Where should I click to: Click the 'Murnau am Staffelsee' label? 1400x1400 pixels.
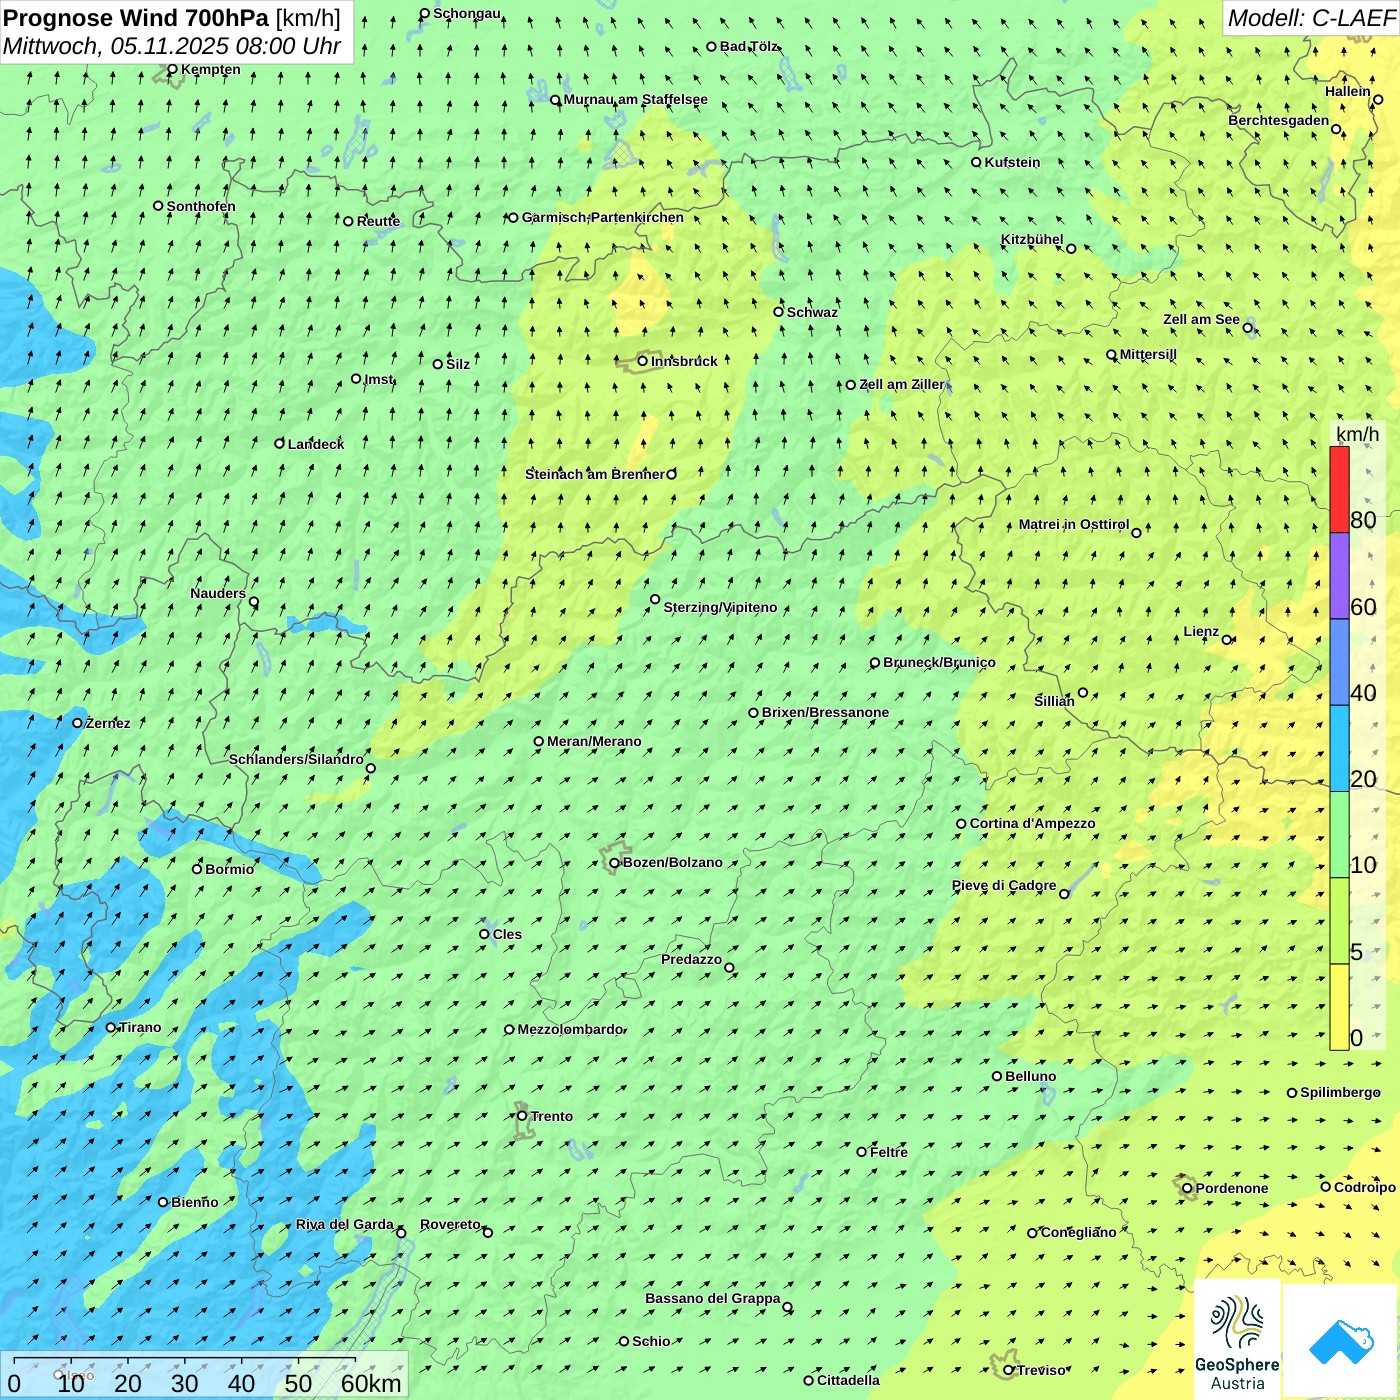(635, 99)
